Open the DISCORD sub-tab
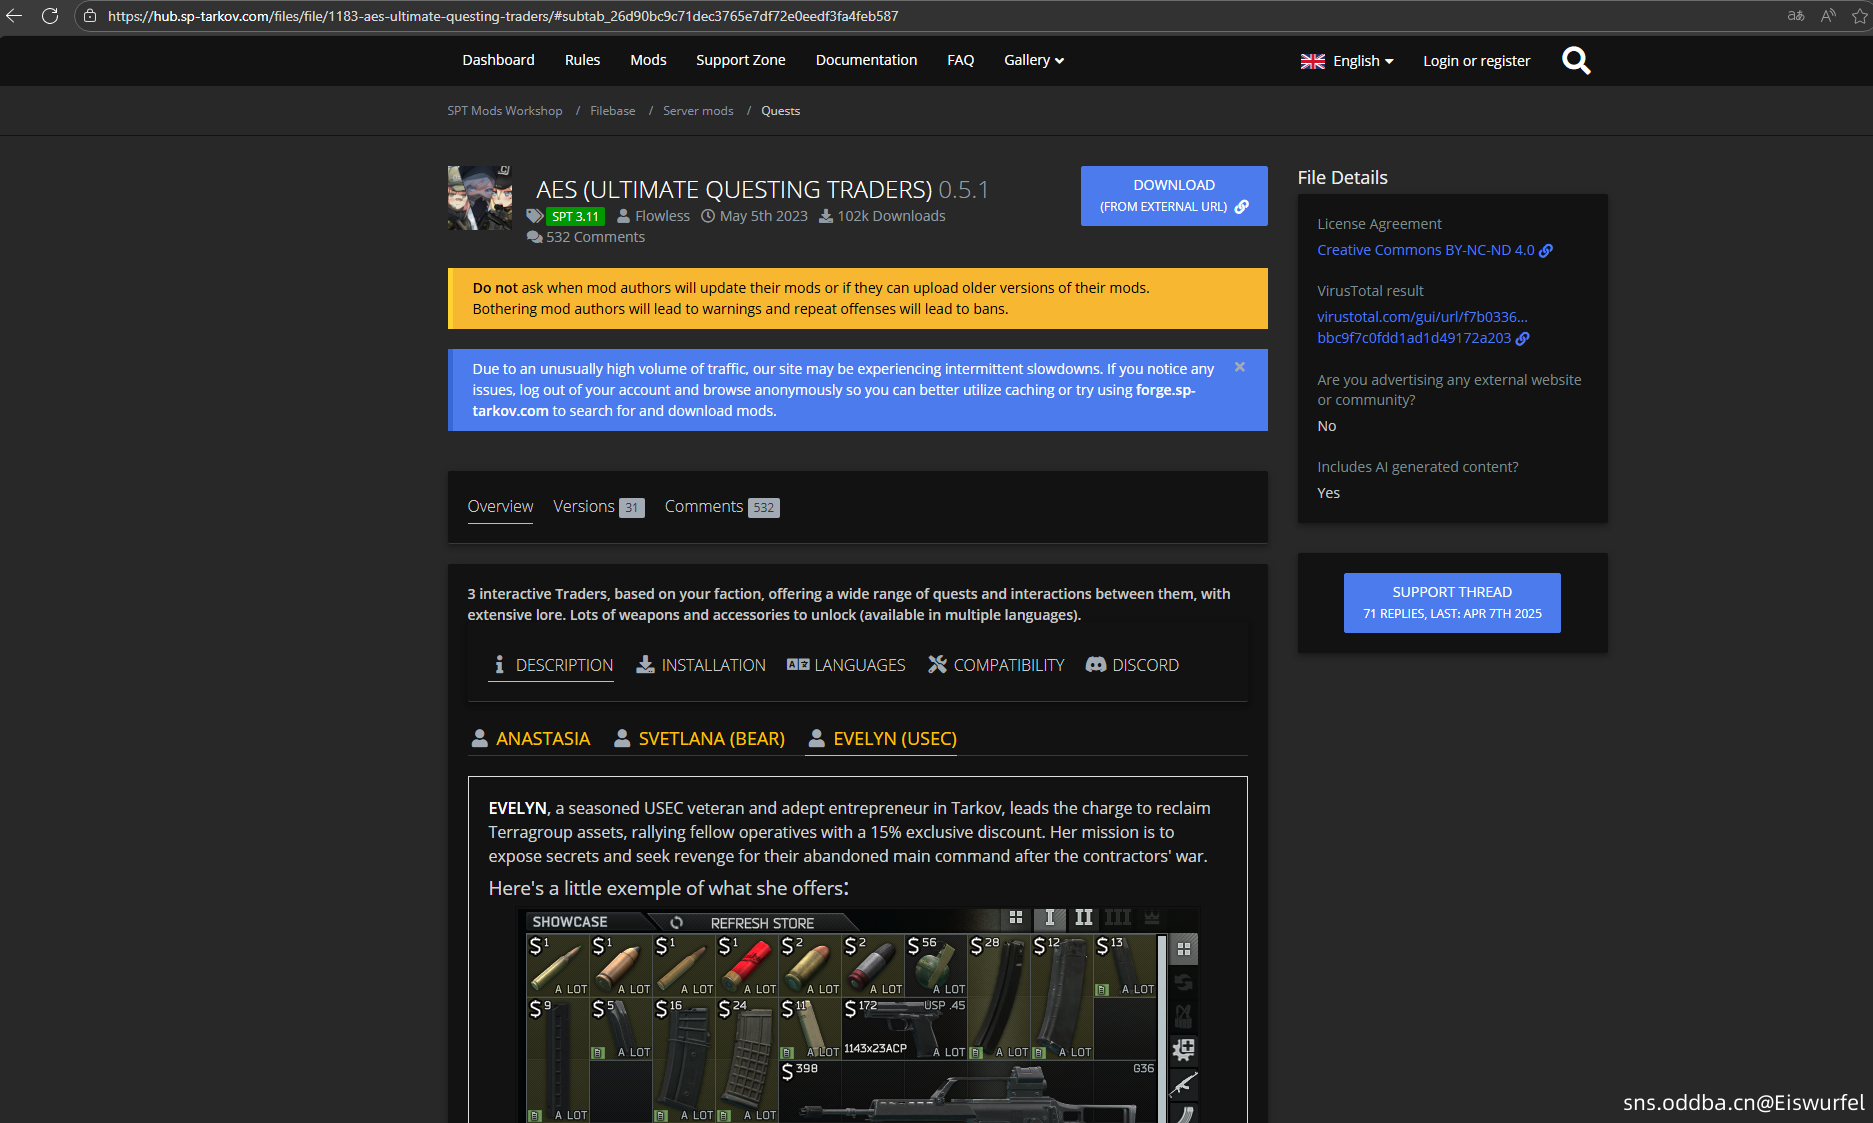Screen dimensions: 1873x1123 pos(1132,665)
